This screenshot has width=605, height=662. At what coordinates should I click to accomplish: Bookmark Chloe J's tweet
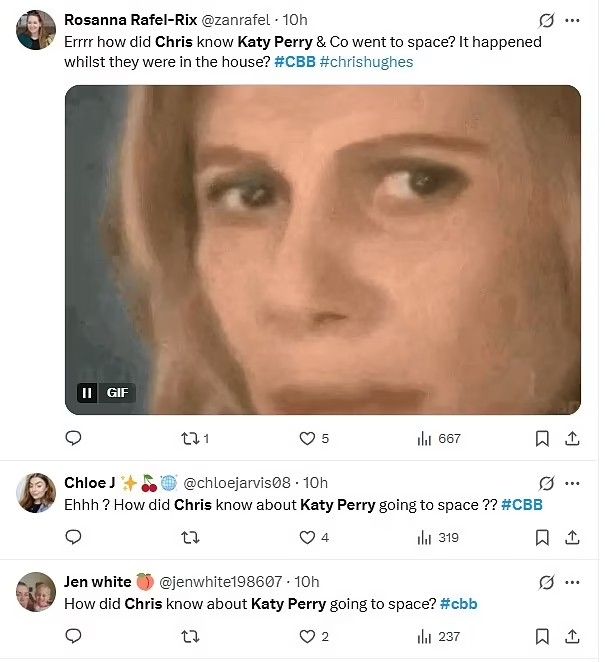542,537
